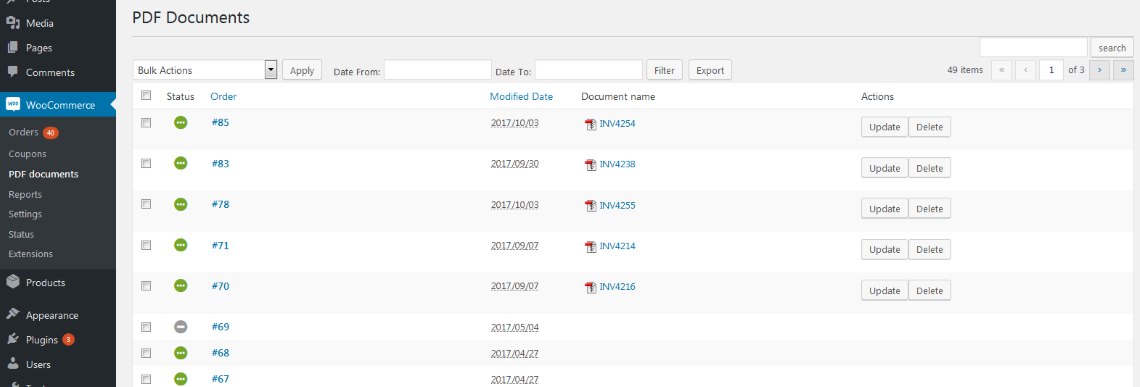Update the document for order #85
This screenshot has height=387, width=1140.
(885, 127)
